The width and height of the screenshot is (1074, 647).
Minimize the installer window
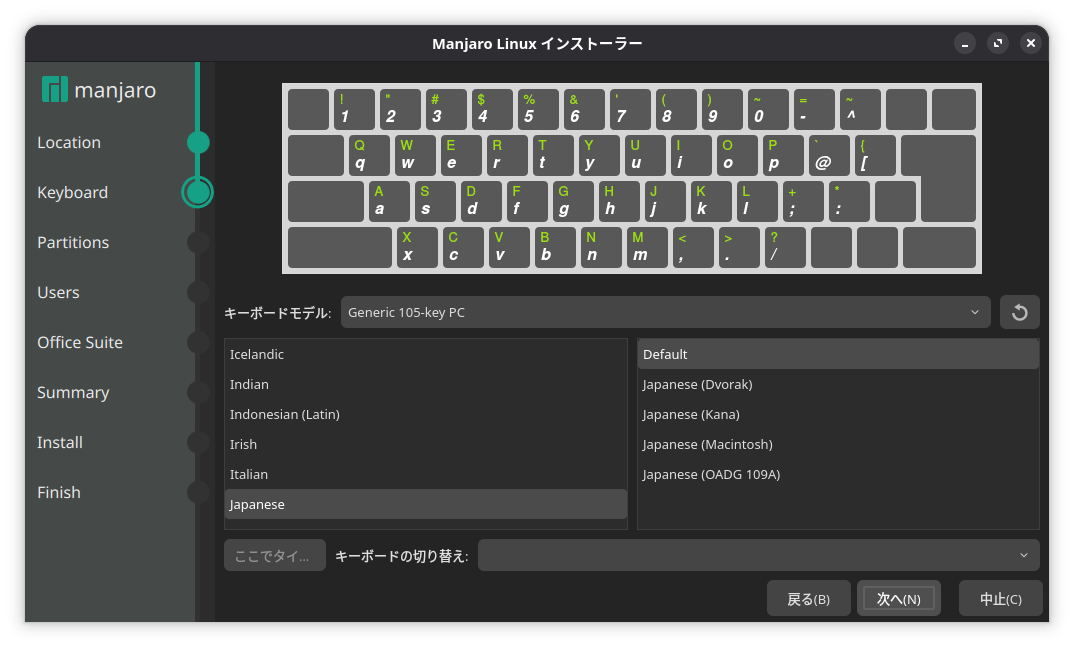[x=964, y=44]
